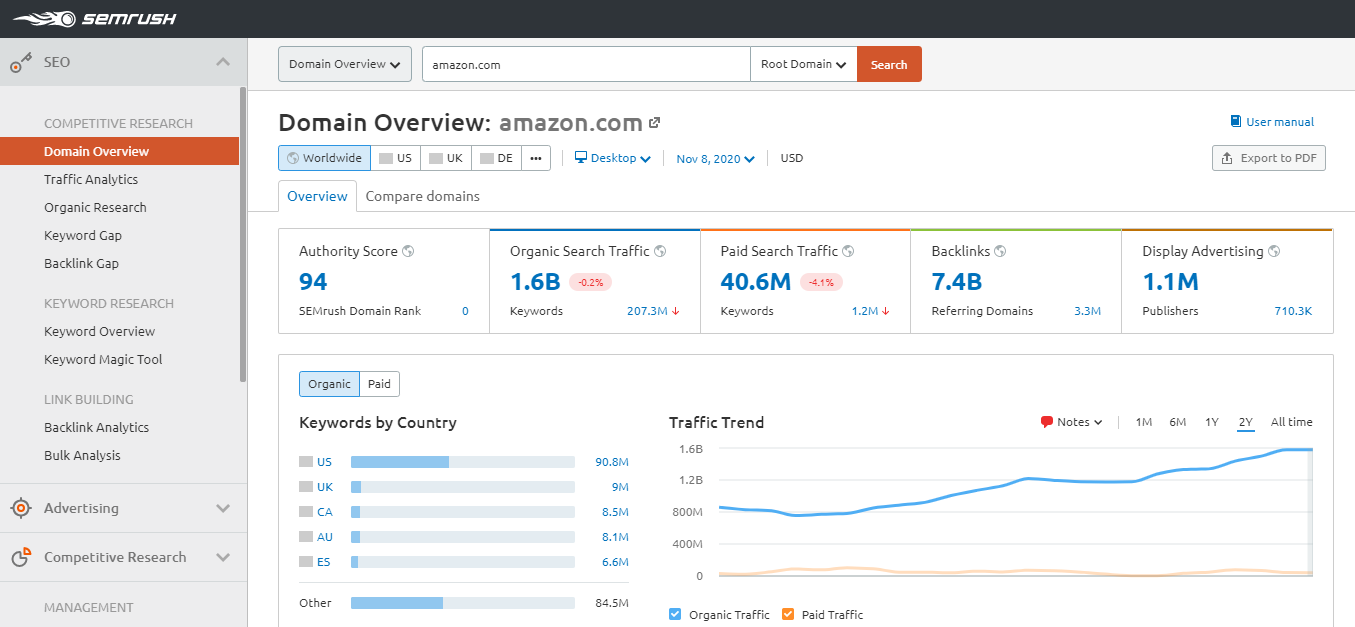The height and width of the screenshot is (627, 1355).
Task: Click the UK keywords bar
Action: click(463, 487)
